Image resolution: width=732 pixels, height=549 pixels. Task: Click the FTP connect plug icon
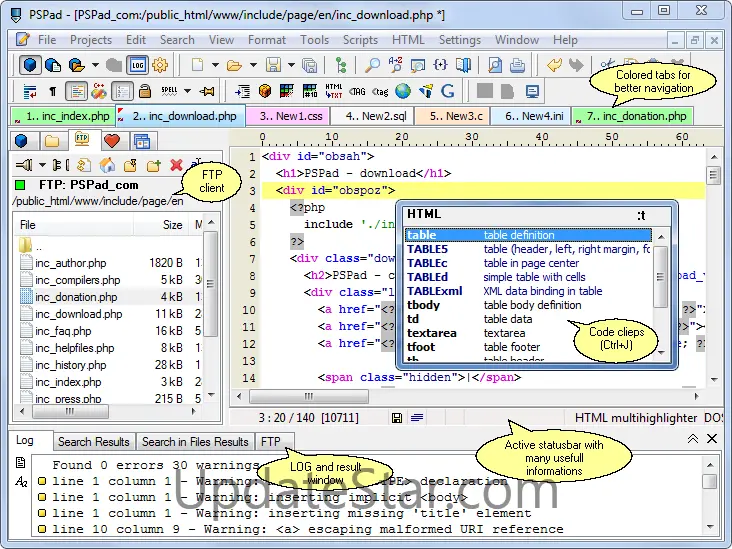pyautogui.click(x=24, y=165)
